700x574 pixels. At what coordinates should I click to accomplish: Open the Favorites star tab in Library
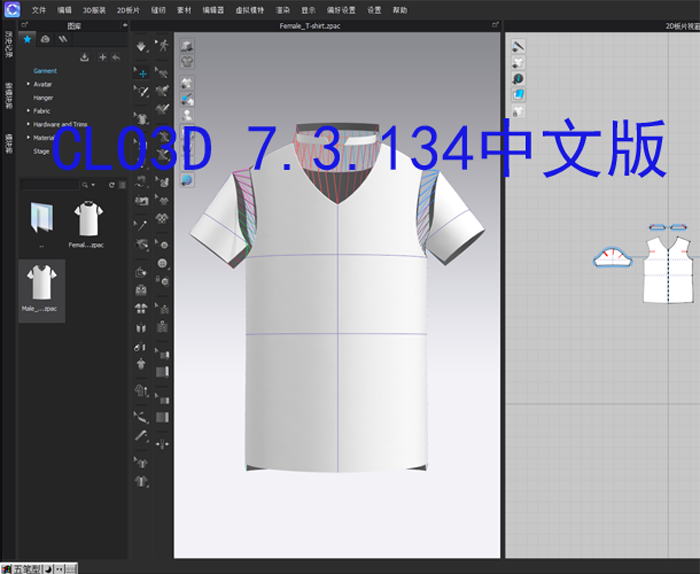point(27,39)
